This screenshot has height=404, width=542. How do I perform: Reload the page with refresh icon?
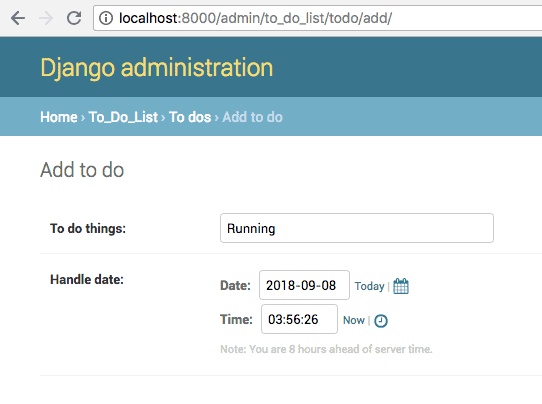[74, 18]
